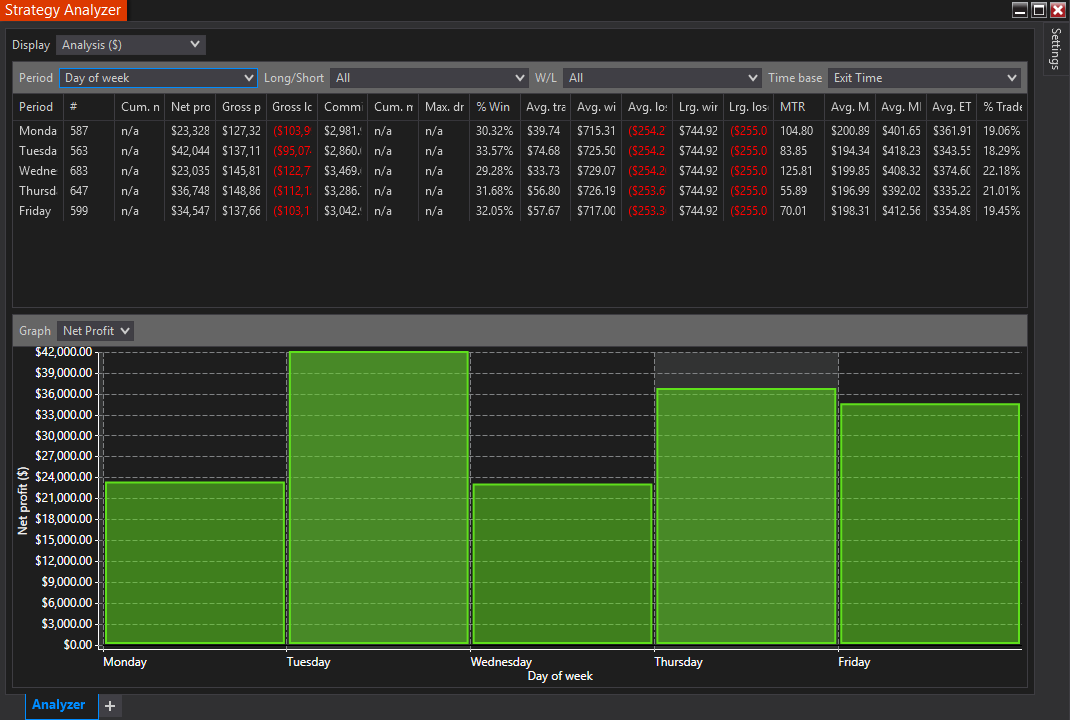
Task: Sort by the MTR column header
Action: pos(798,107)
